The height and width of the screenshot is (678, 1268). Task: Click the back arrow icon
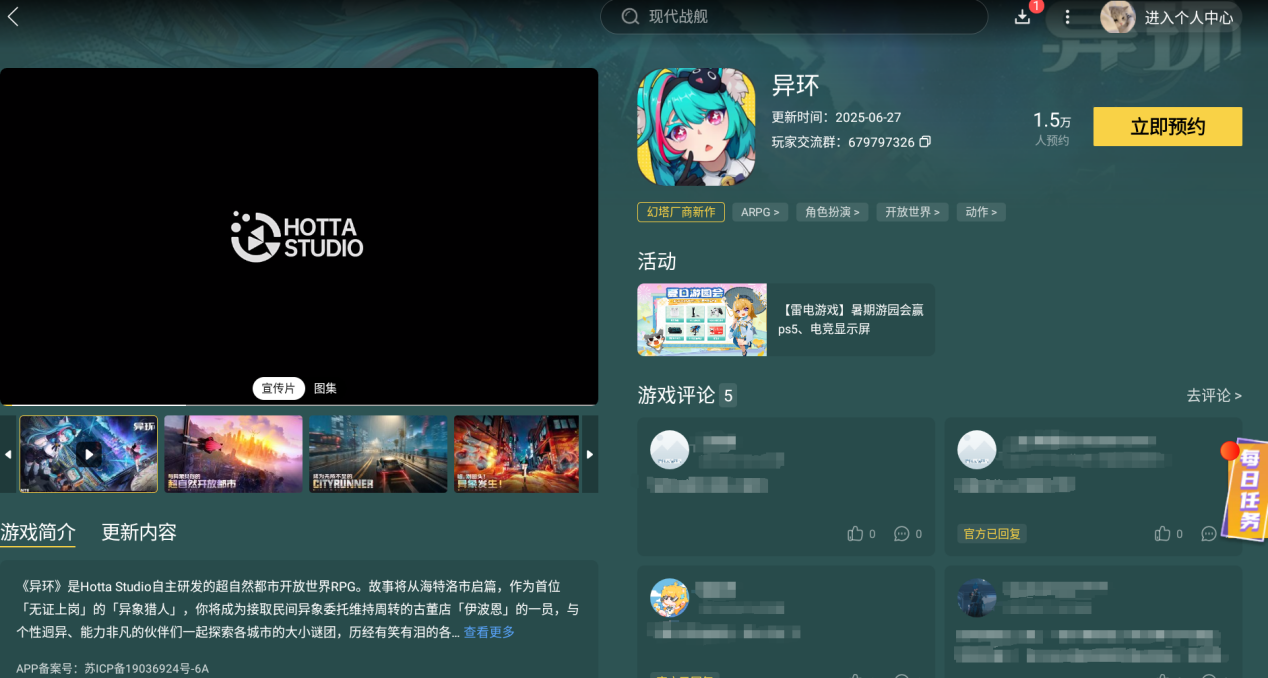tap(13, 17)
